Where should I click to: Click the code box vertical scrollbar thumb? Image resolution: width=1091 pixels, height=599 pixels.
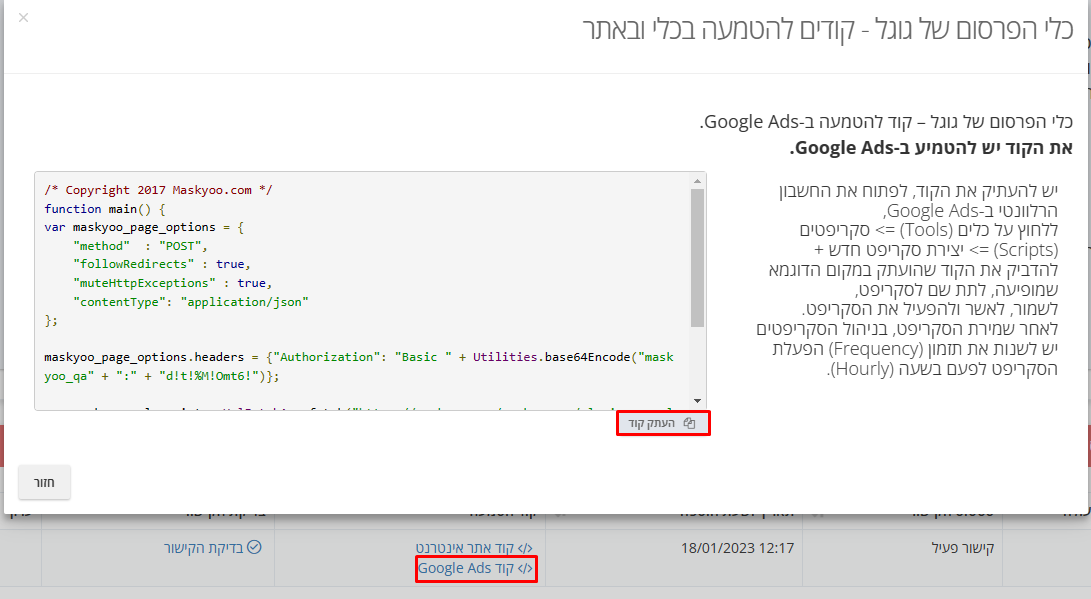coord(697,257)
